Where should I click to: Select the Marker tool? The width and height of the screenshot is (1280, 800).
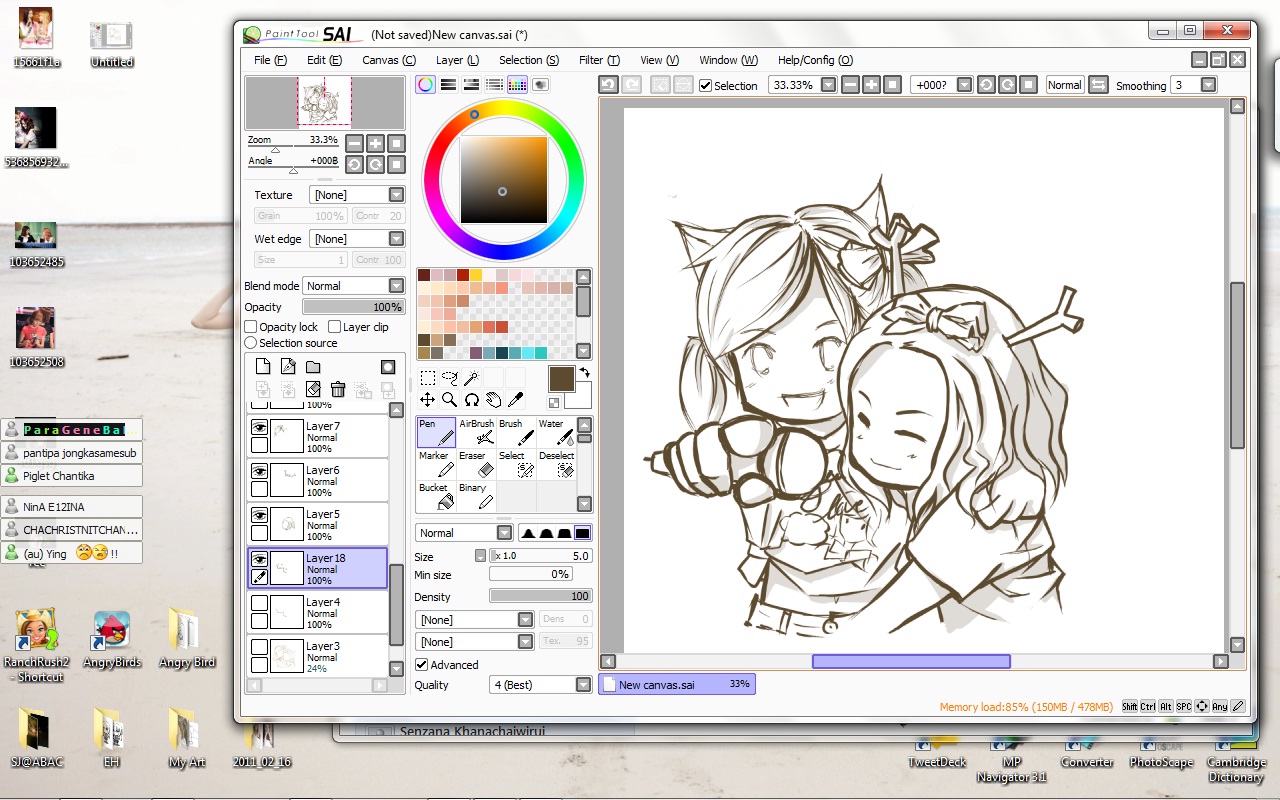click(436, 464)
